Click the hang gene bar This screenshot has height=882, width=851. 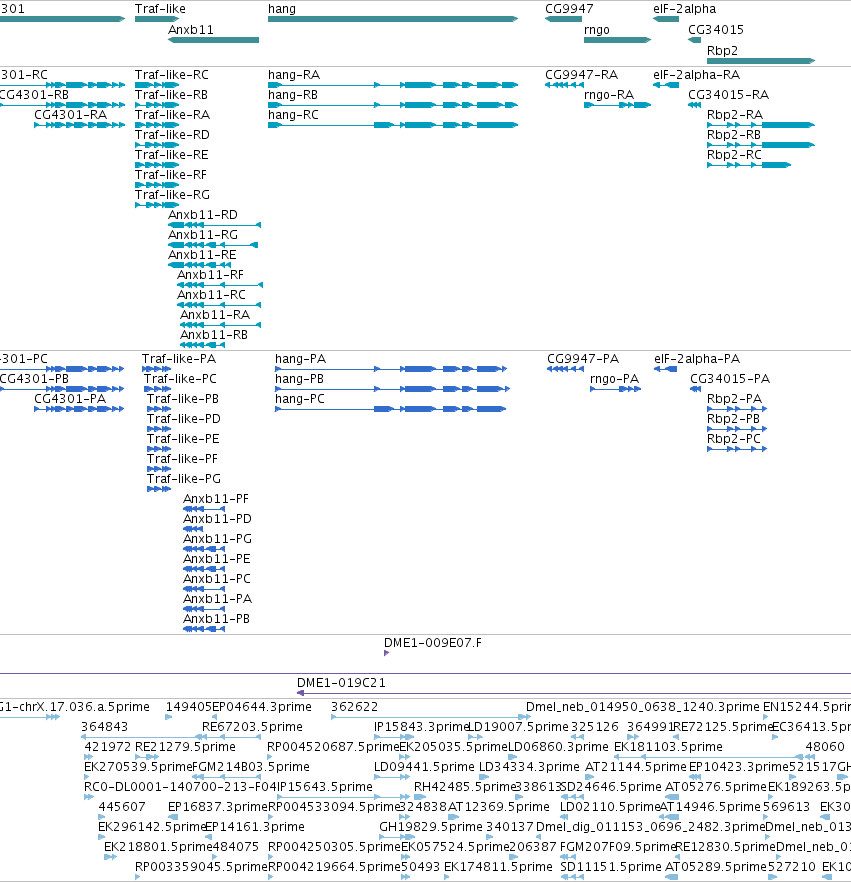(393, 19)
